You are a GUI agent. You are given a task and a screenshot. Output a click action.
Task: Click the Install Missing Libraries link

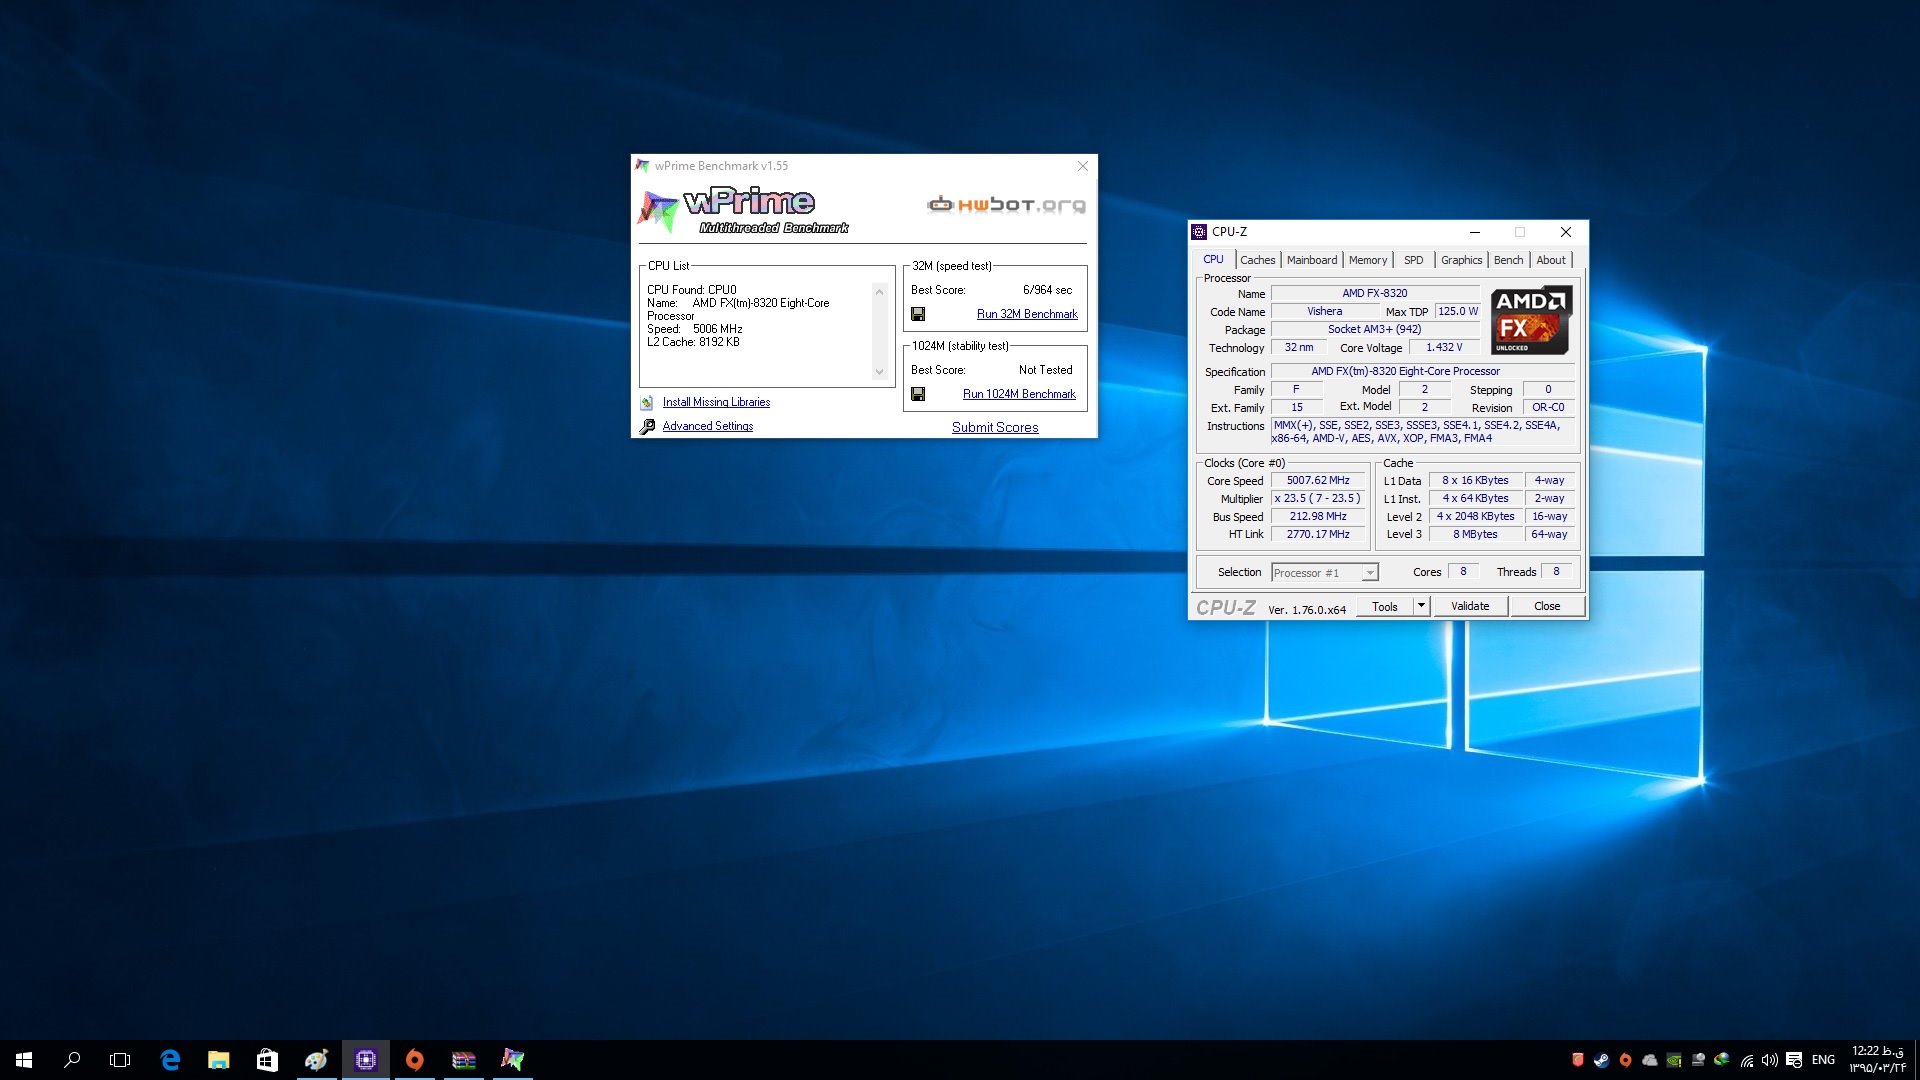(x=716, y=402)
